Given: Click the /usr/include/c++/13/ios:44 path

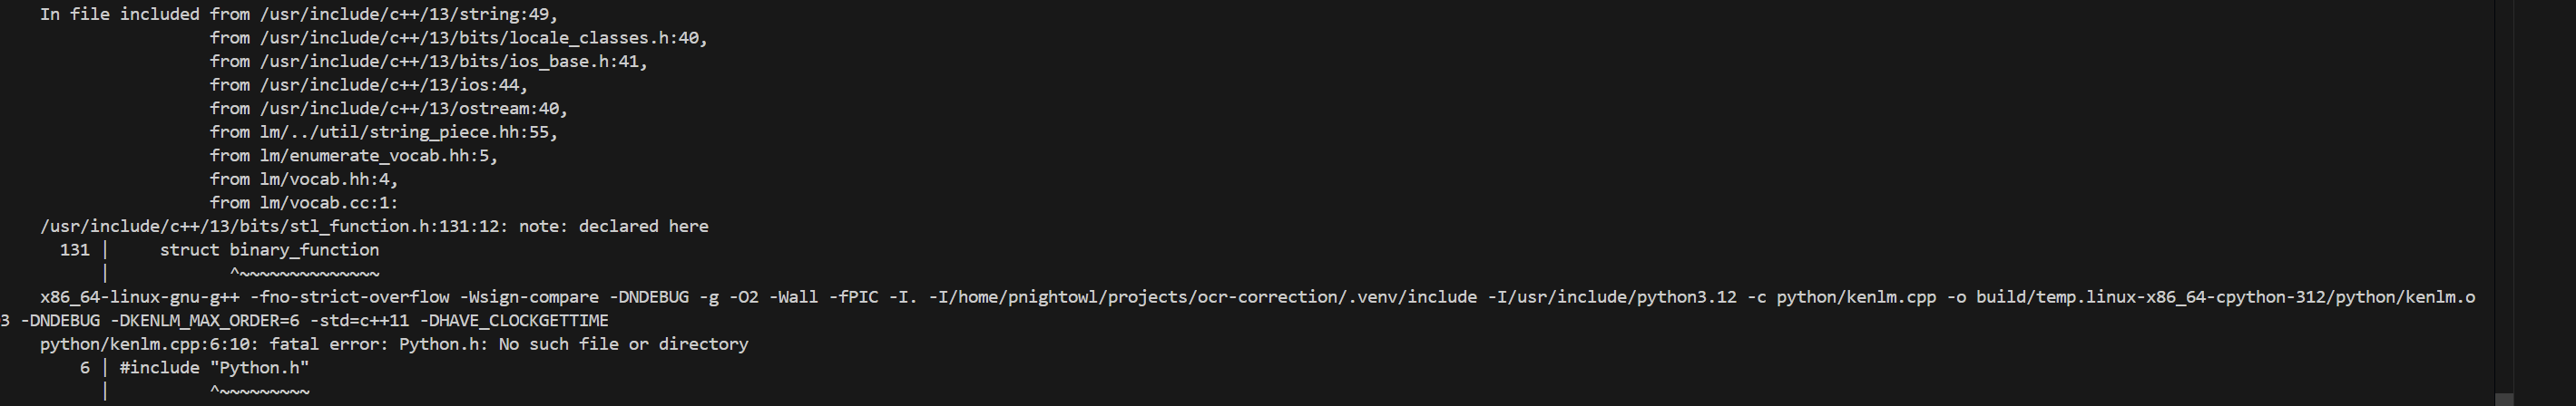Looking at the screenshot, I should pos(389,85).
